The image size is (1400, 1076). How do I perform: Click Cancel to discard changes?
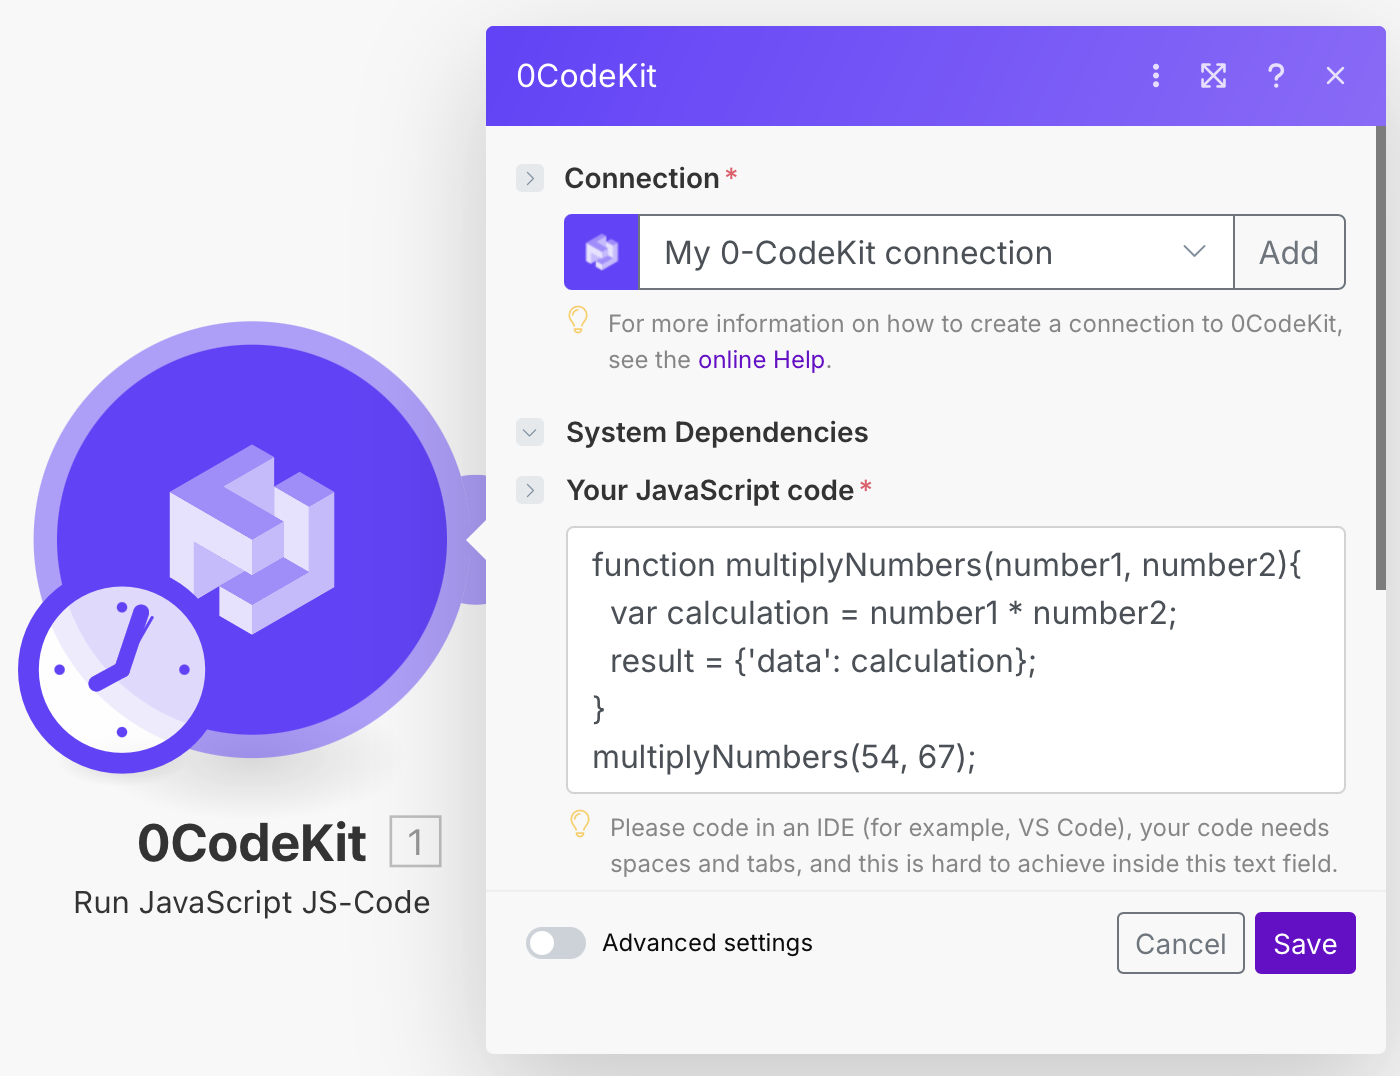1181,943
